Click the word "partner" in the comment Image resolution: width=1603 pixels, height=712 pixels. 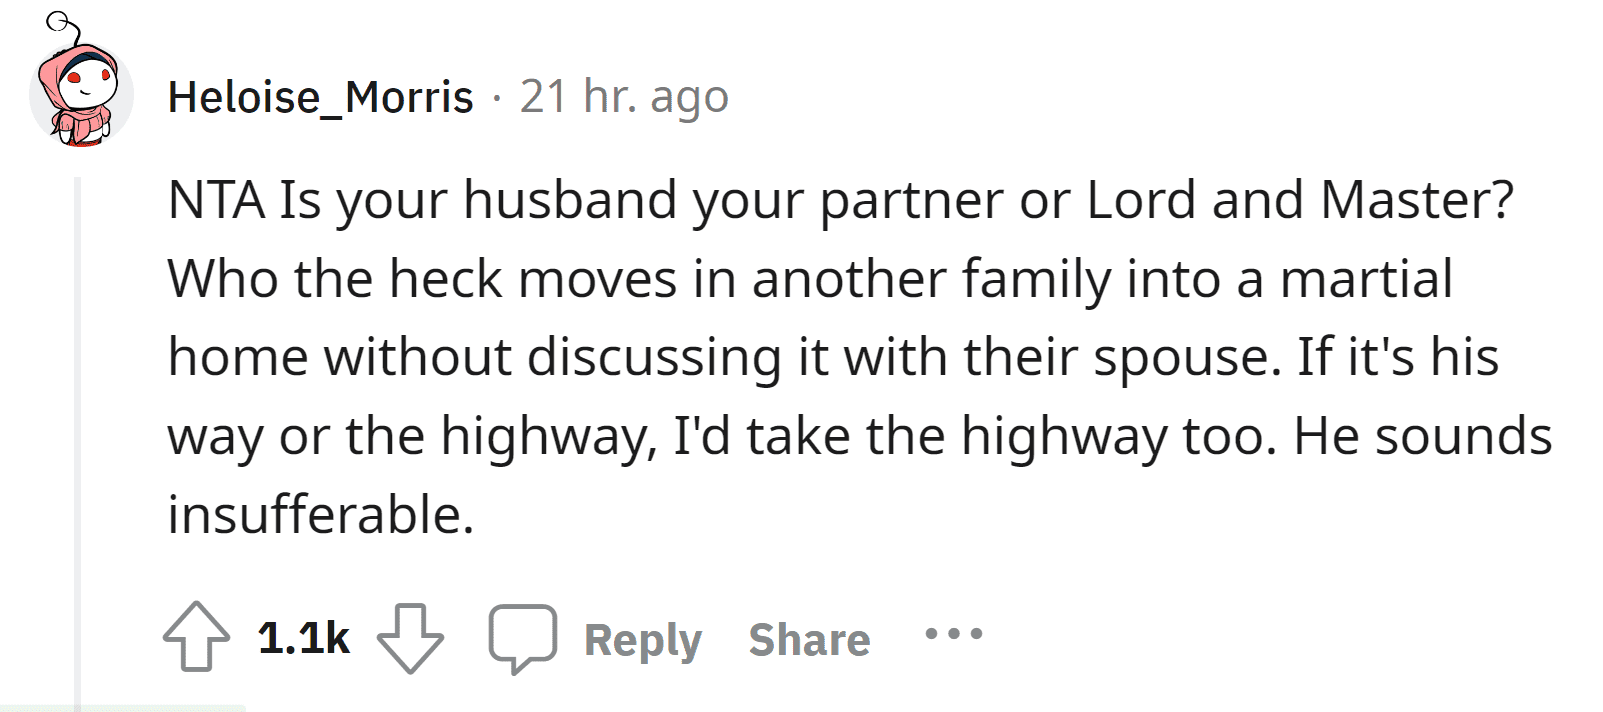pyautogui.click(x=911, y=200)
